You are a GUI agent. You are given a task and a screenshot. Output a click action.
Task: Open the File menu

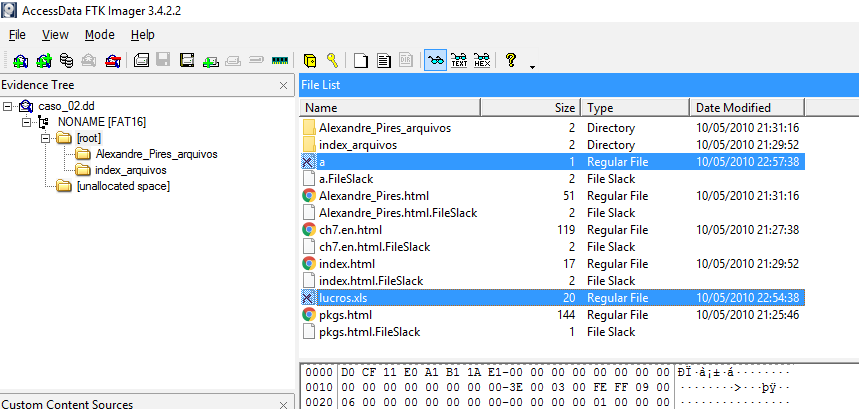pos(17,34)
